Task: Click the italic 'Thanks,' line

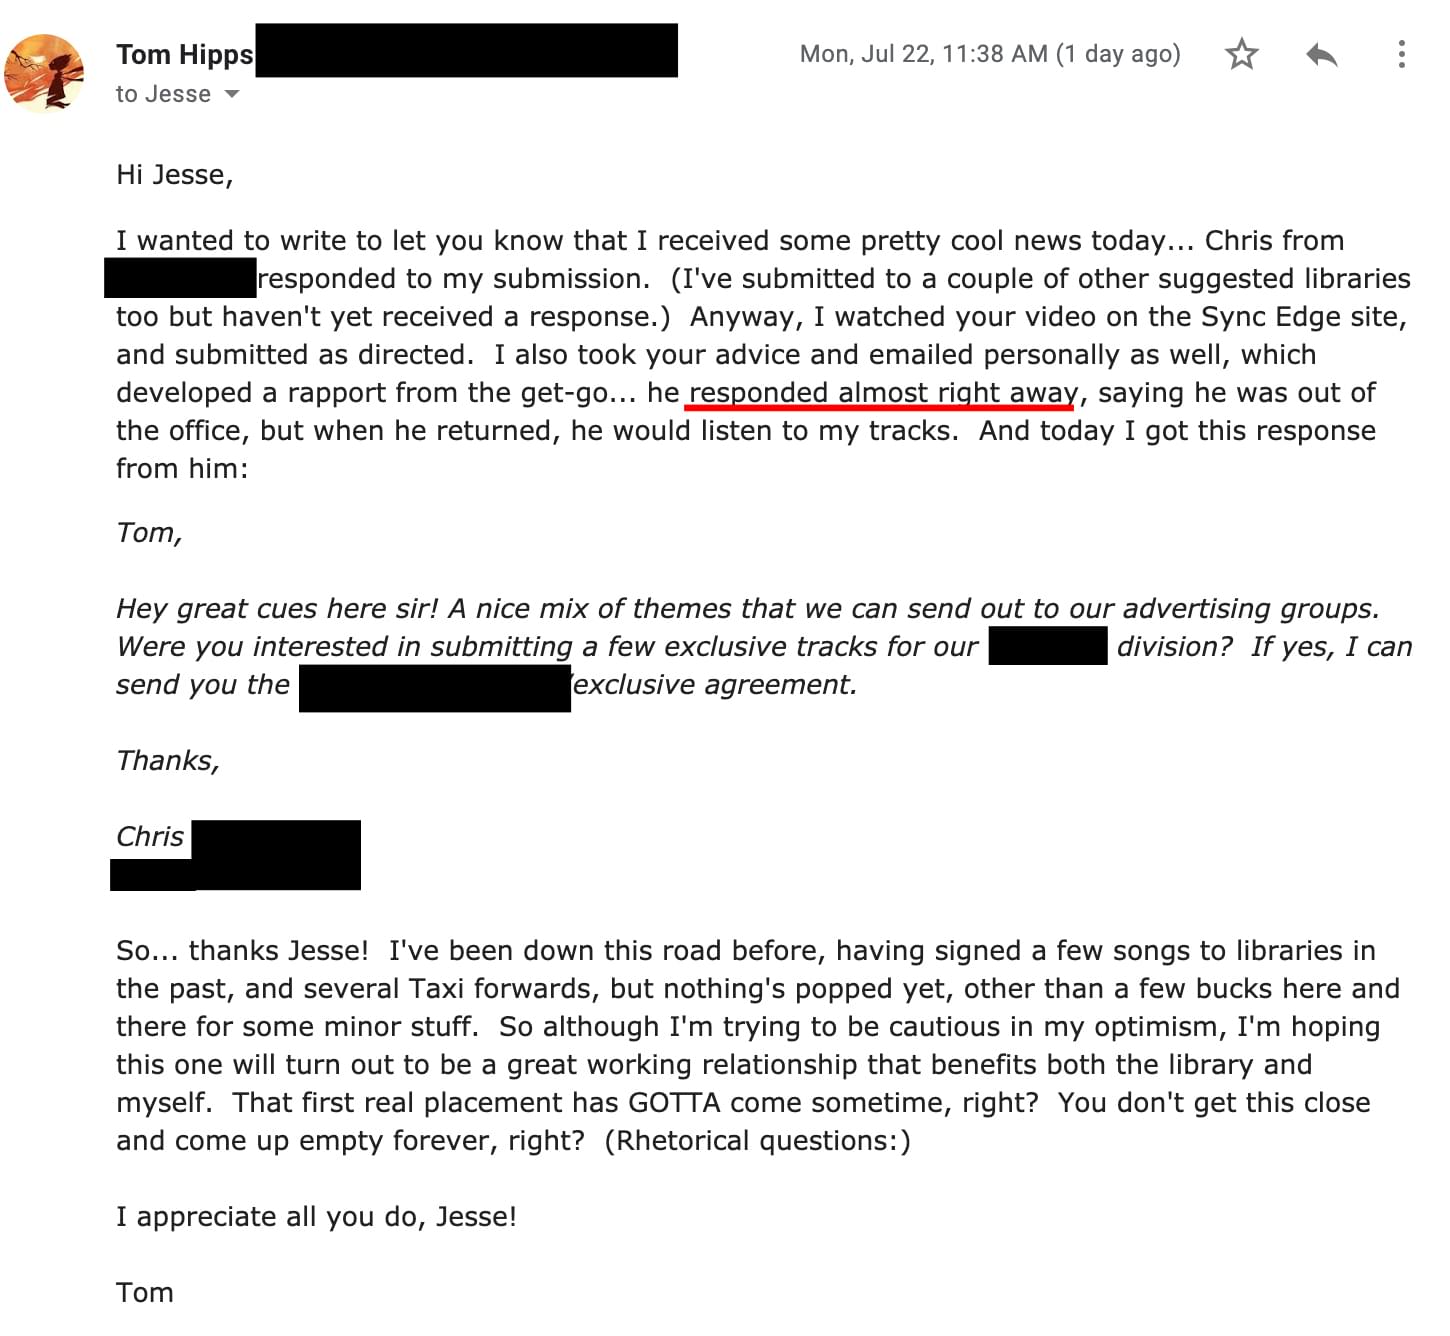Action: click(168, 761)
